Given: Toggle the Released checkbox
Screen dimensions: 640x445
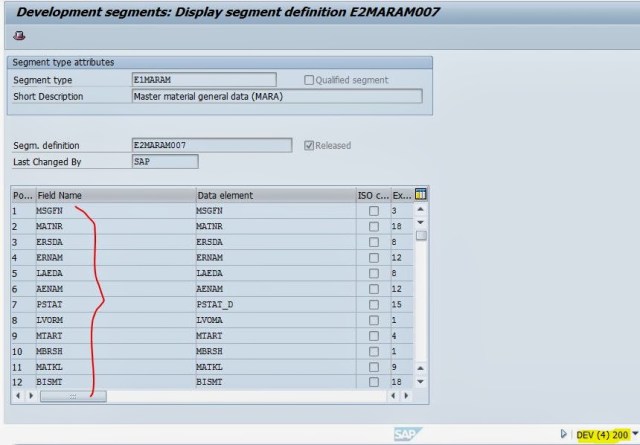Looking at the screenshot, I should click(x=309, y=145).
